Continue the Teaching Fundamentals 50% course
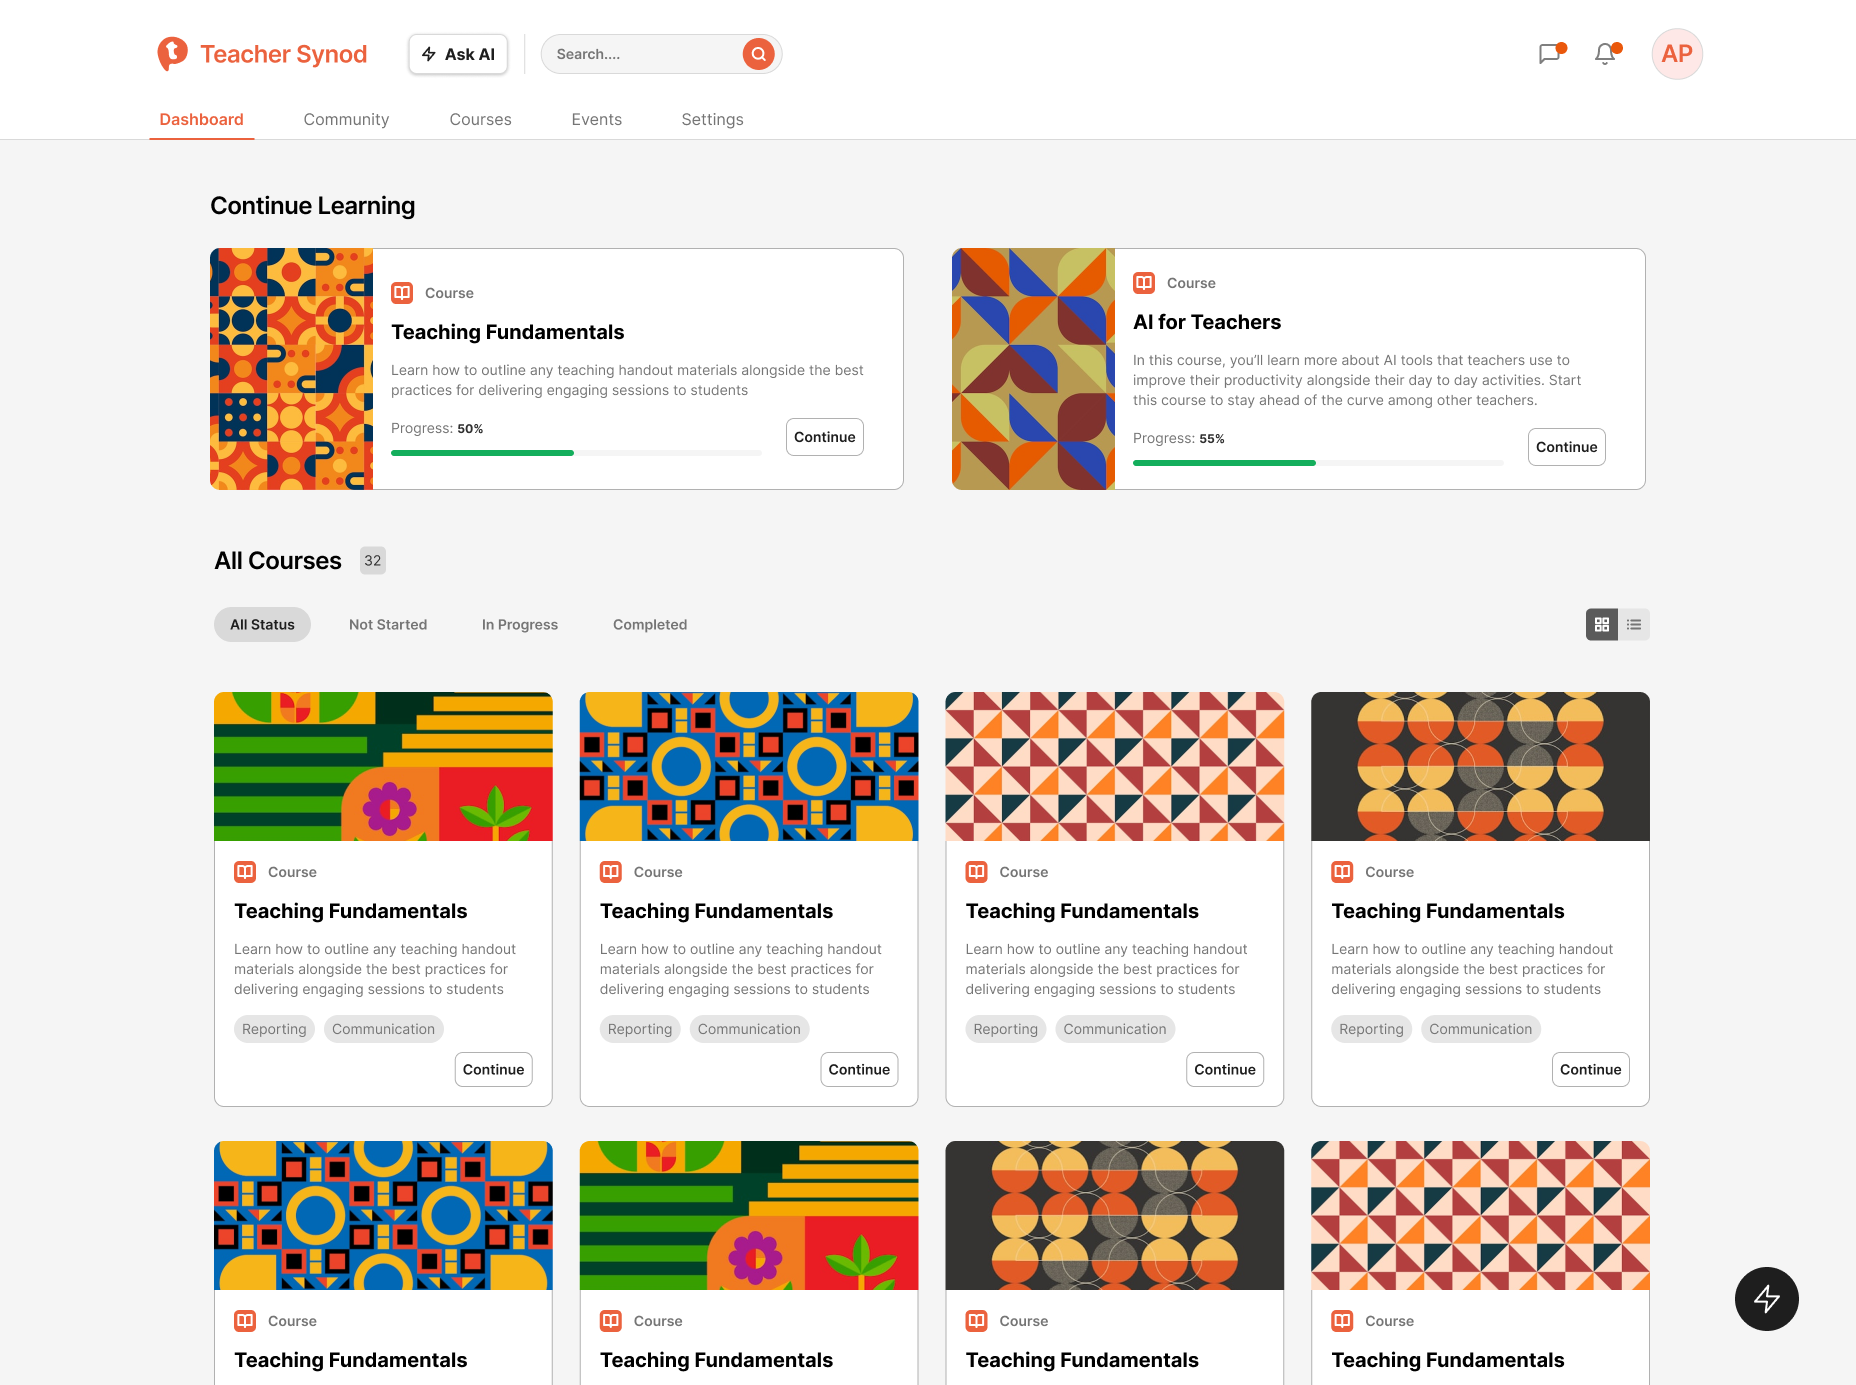The height and width of the screenshot is (1385, 1856). point(825,437)
